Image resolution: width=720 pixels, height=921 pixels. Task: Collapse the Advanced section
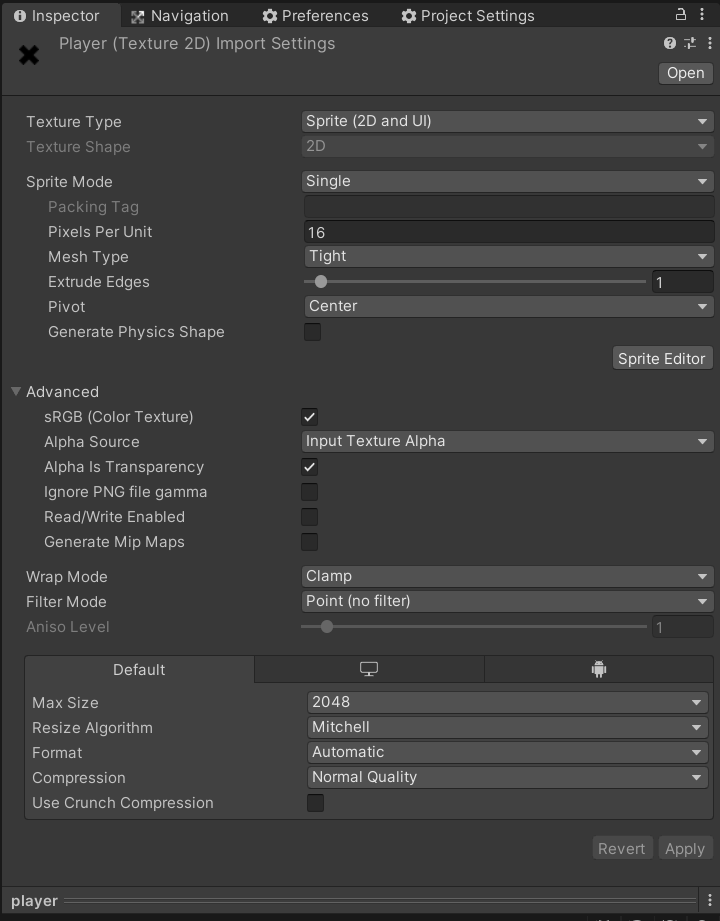[13, 391]
